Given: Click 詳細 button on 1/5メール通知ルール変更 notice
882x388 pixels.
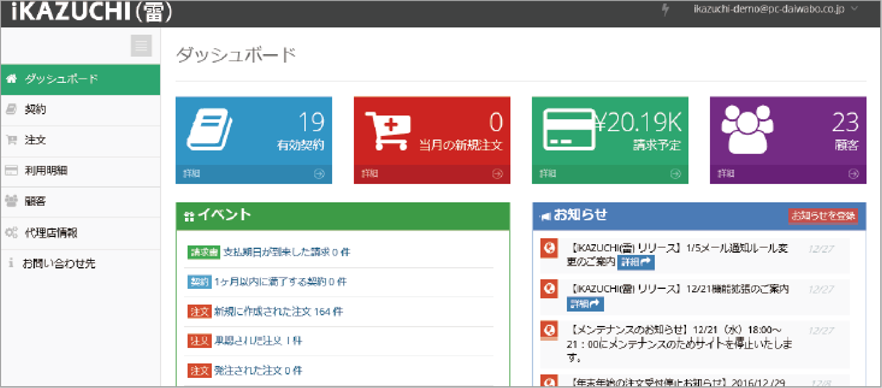Looking at the screenshot, I should (636, 262).
